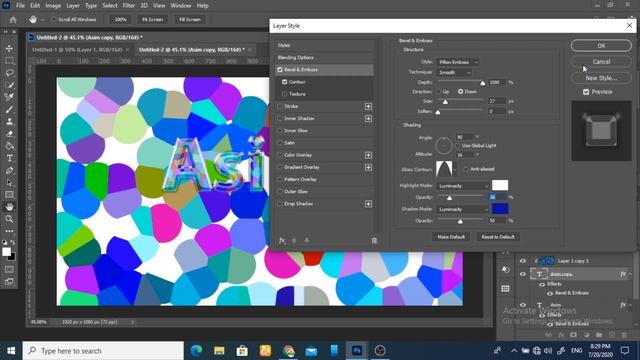640x360 pixels.
Task: Enable the Texture checkbox
Action: point(284,94)
